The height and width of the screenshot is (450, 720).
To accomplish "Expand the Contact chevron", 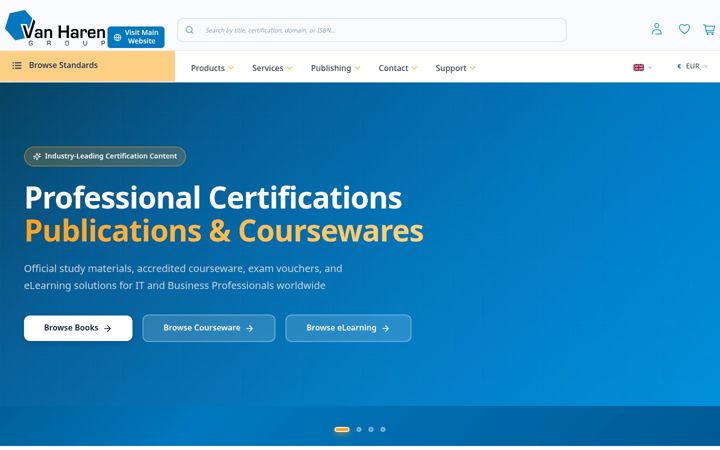I will click(x=414, y=68).
